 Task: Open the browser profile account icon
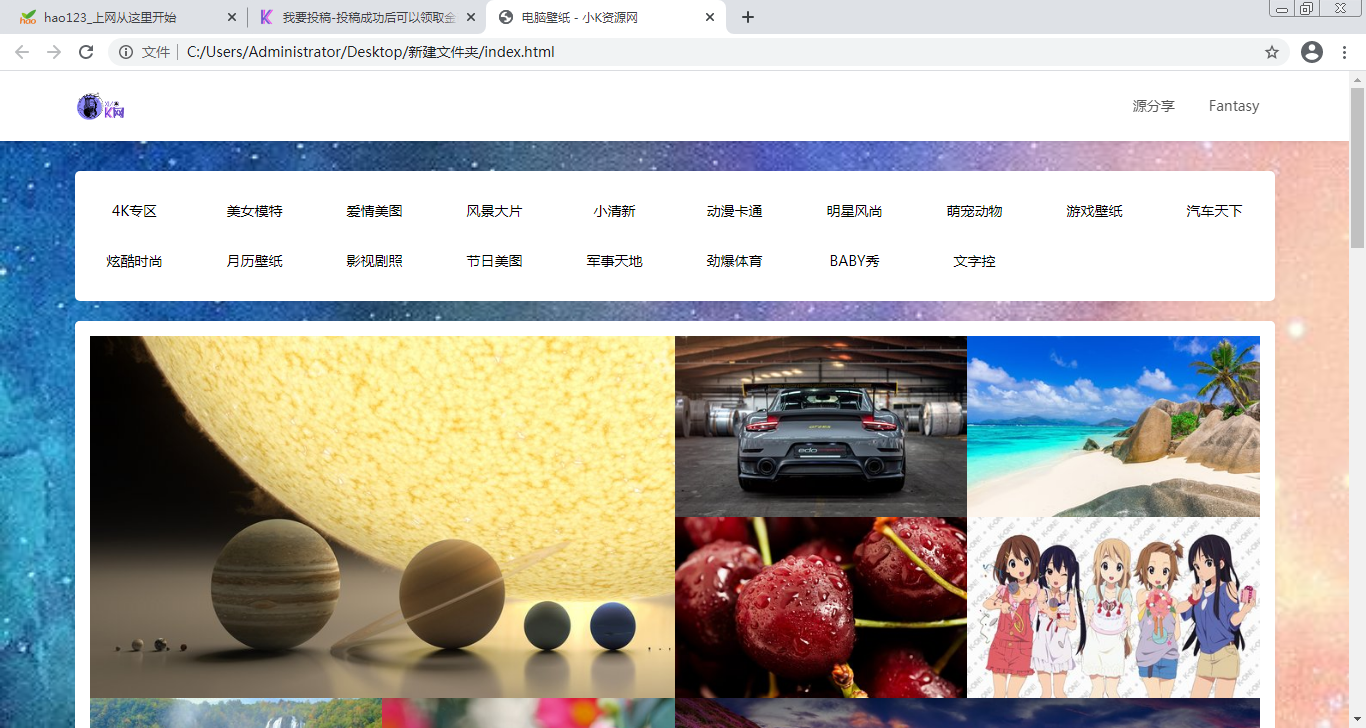[1312, 52]
